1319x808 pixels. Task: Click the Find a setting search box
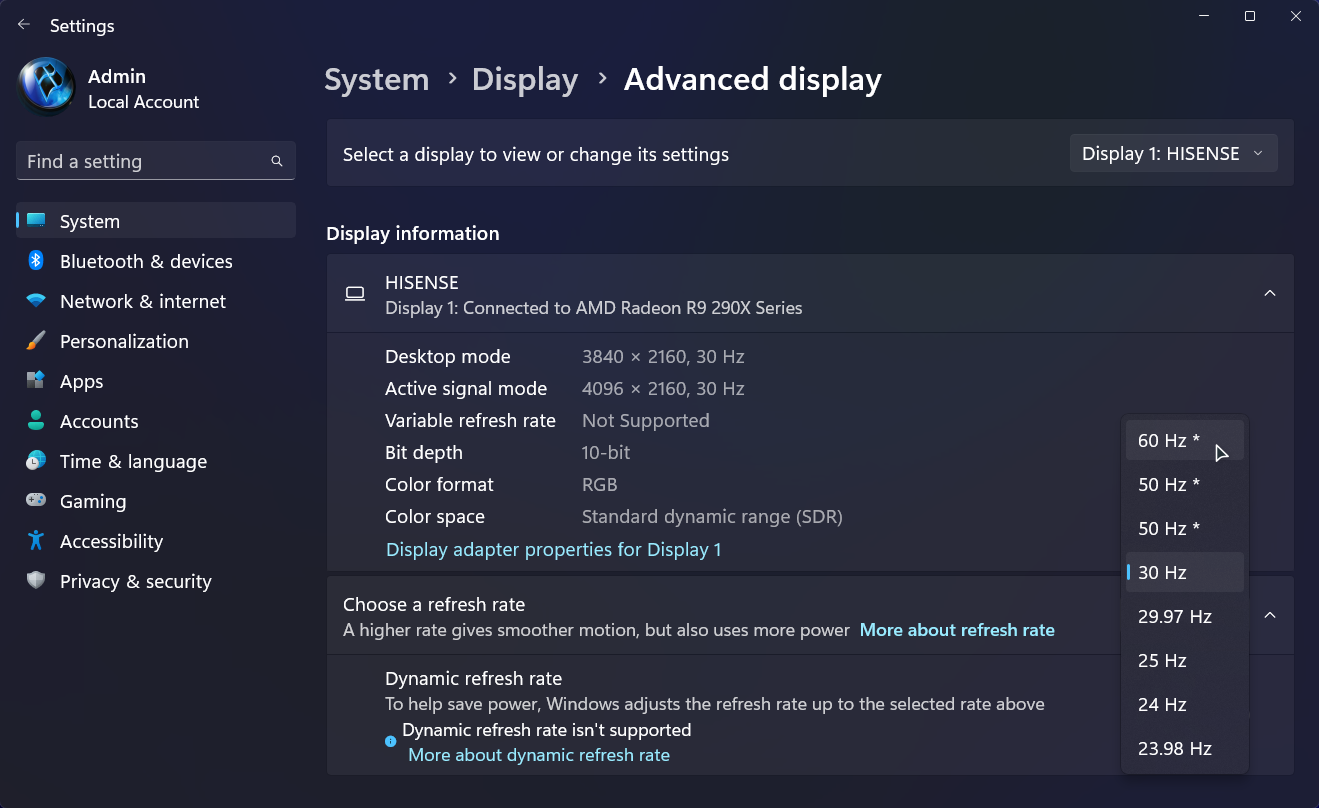145,162
